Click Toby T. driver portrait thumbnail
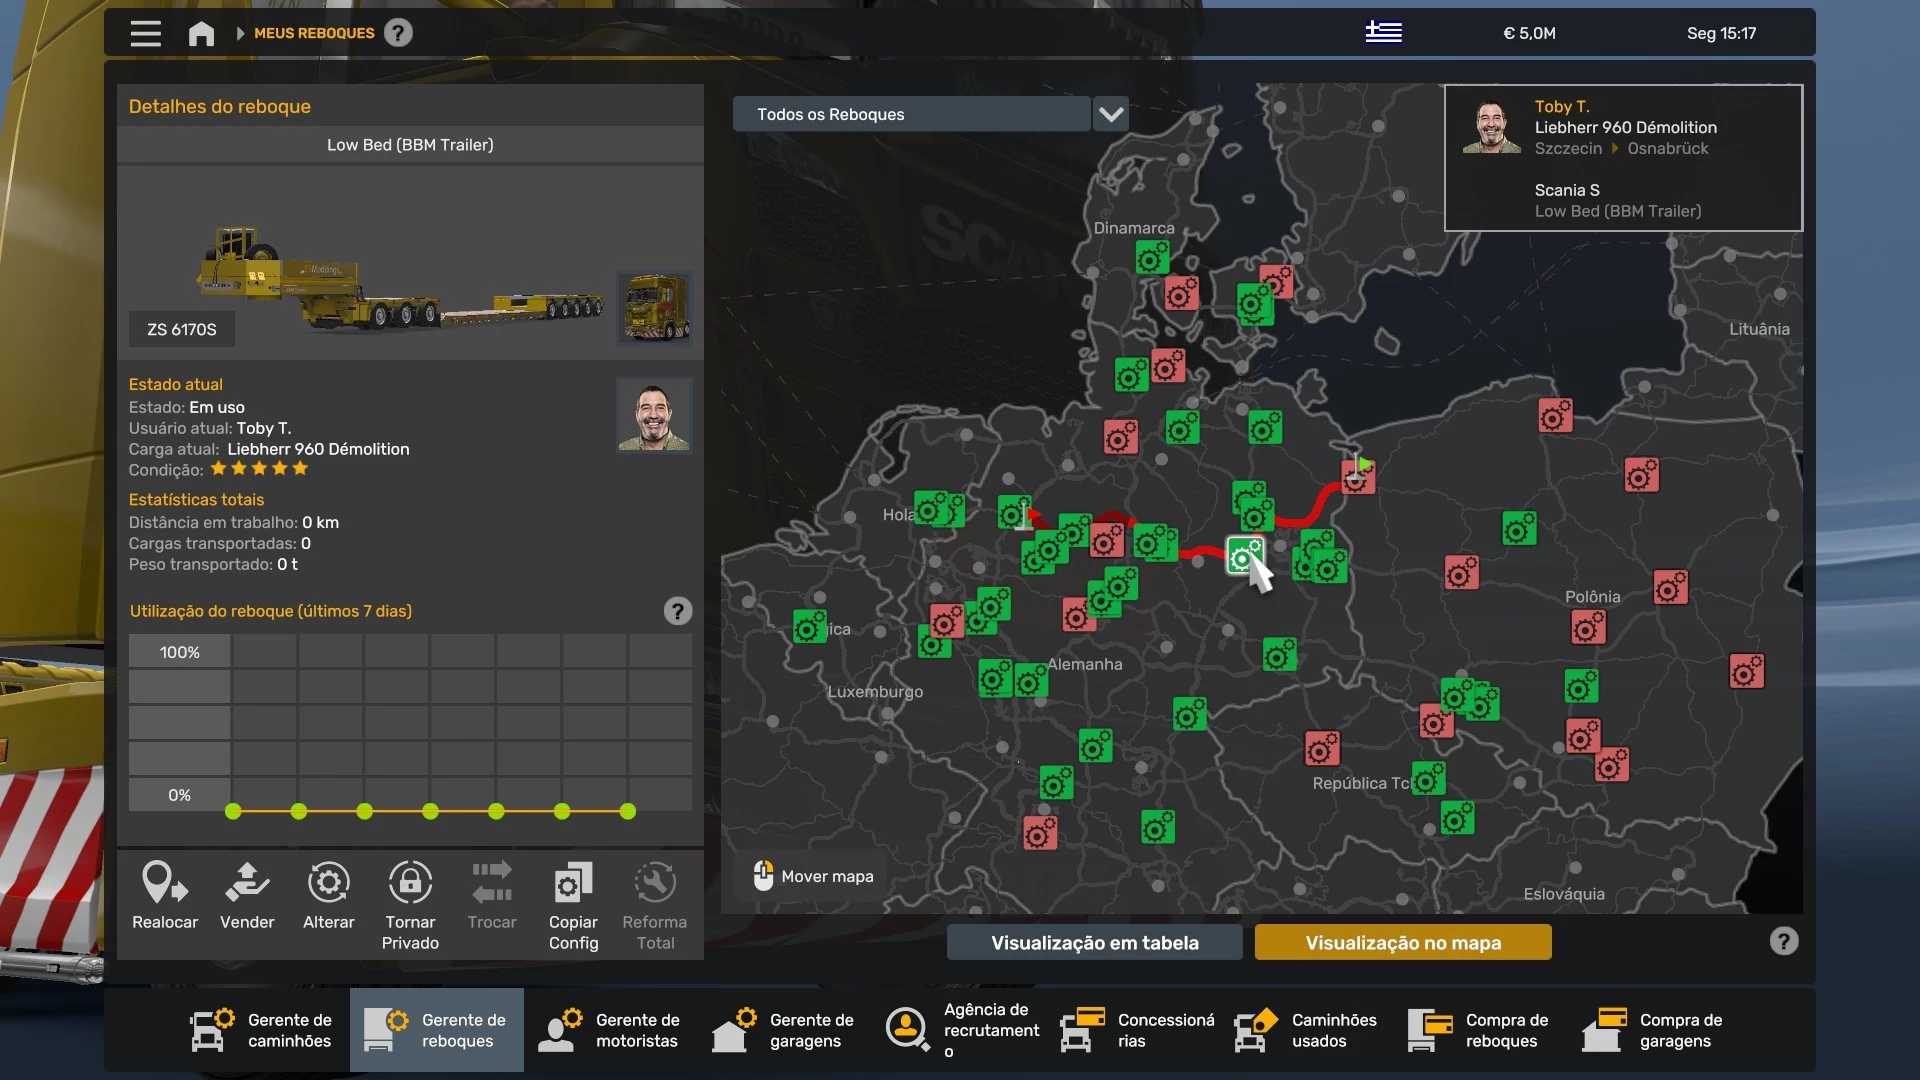Screen dimensions: 1920x1080 [x=654, y=416]
